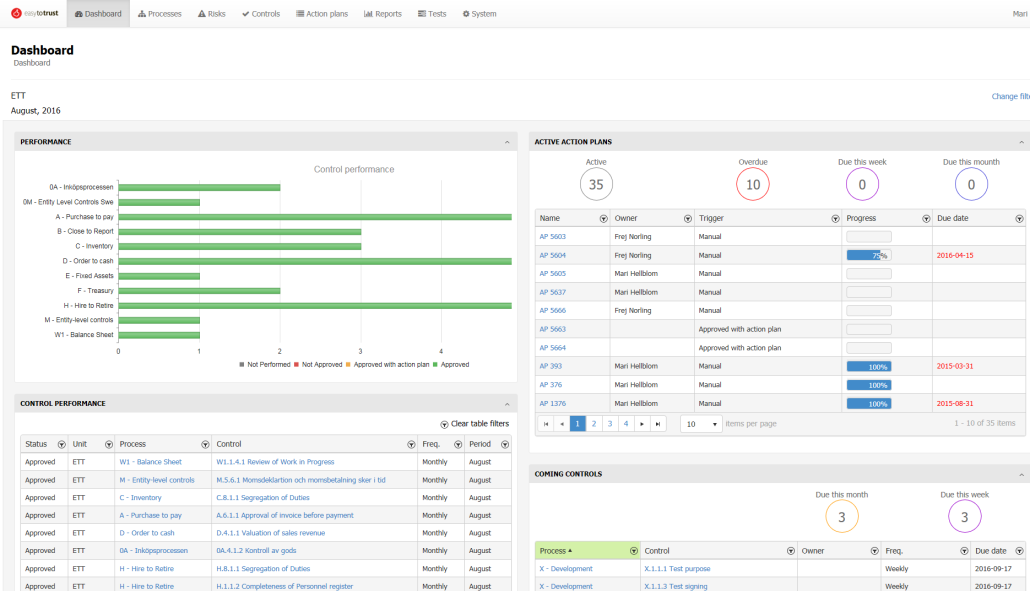Clear table filters in Control Performance
This screenshot has width=1030, height=591.
[474, 424]
